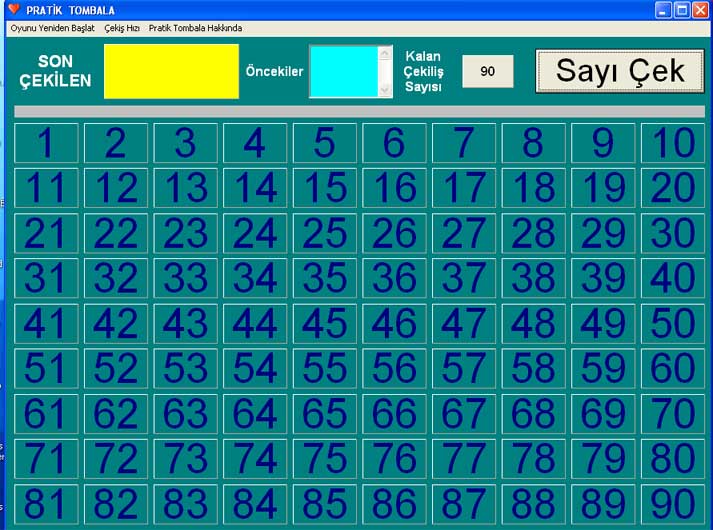Minimize the Pratik Tombala window

pyautogui.click(x=663, y=10)
